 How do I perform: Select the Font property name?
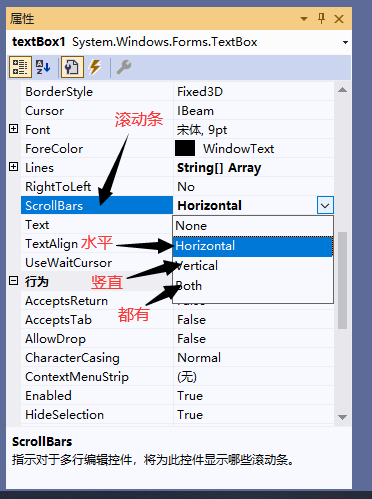[38, 130]
